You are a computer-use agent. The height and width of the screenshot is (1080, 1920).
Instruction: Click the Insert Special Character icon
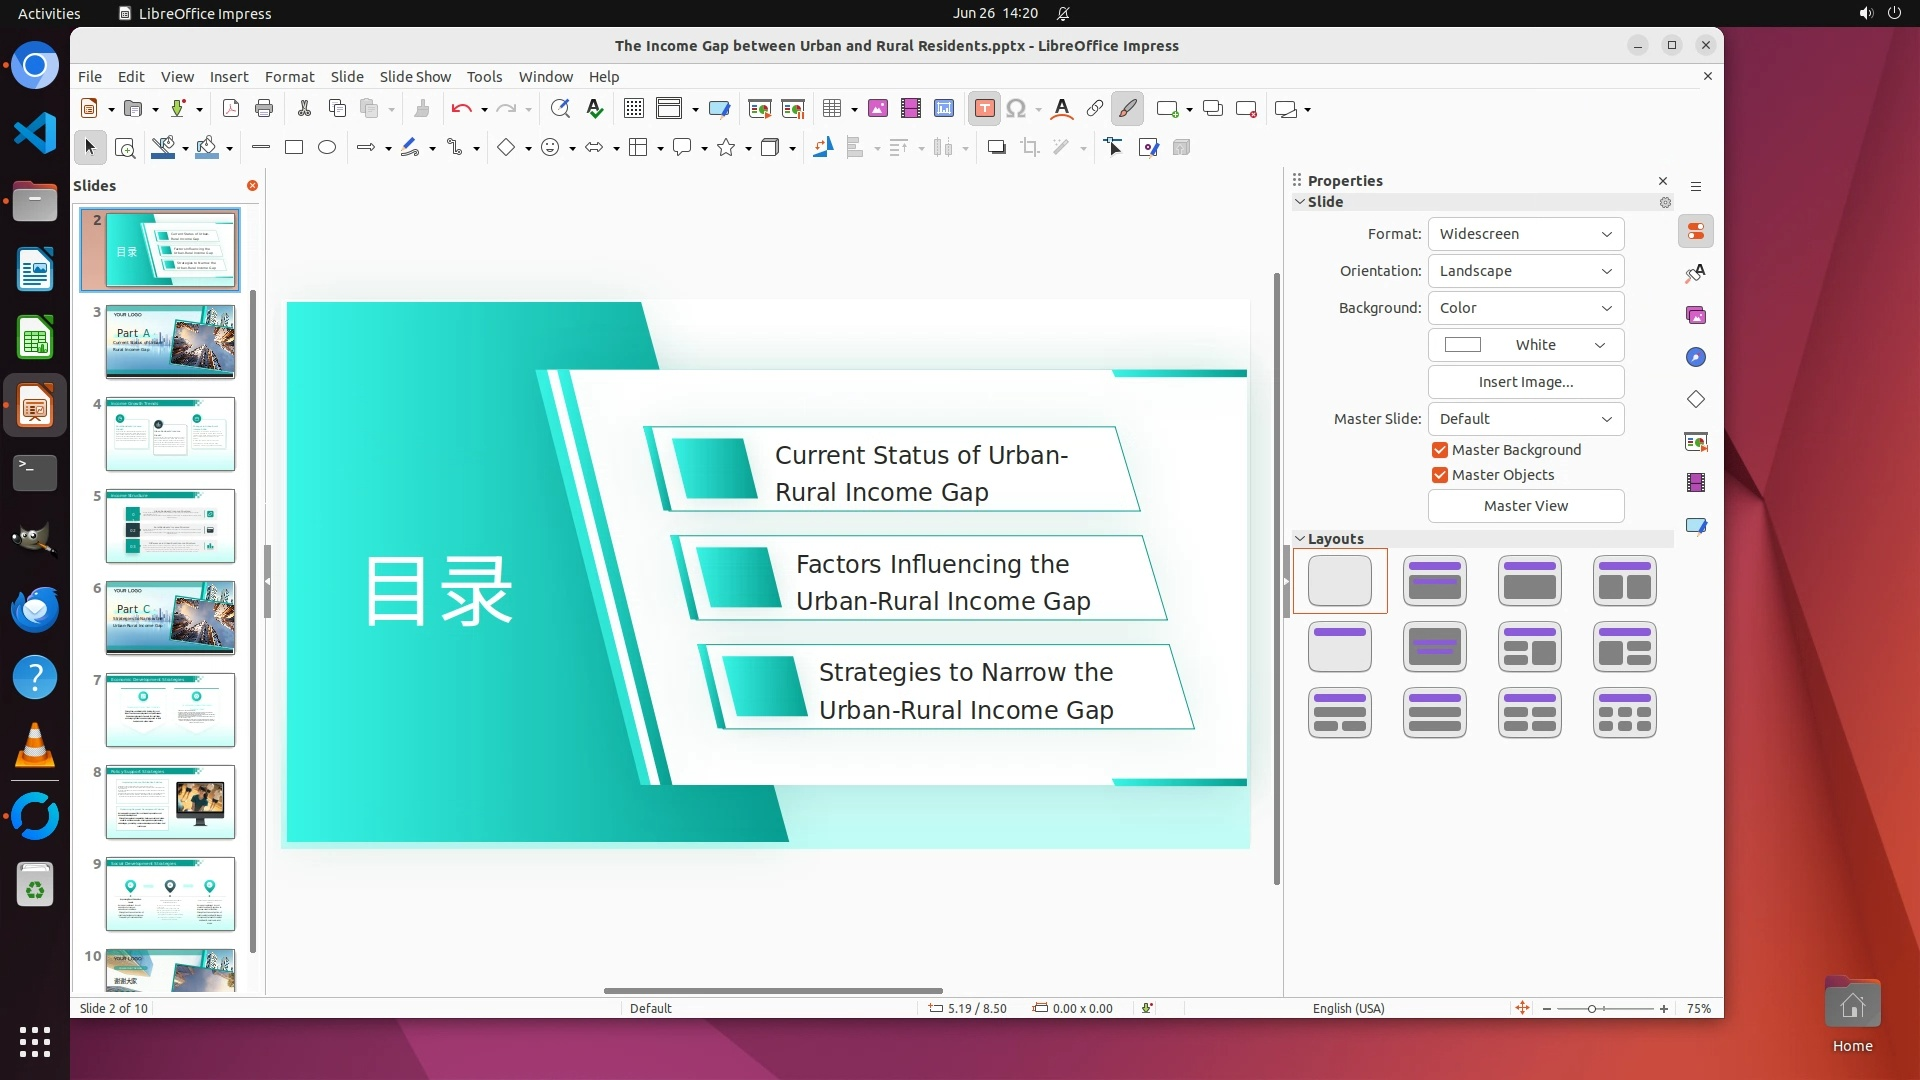[x=1016, y=109]
